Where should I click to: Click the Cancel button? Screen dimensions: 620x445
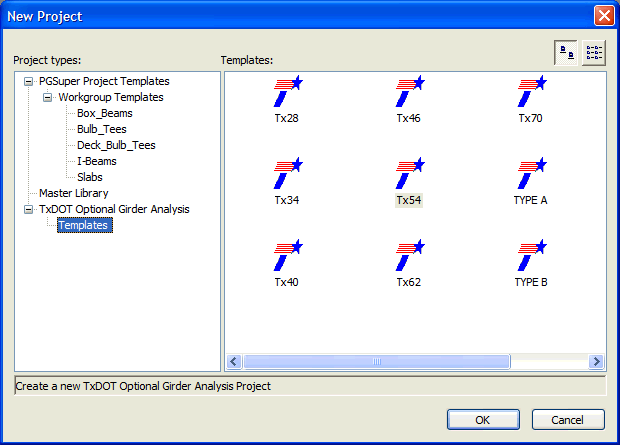click(x=569, y=420)
